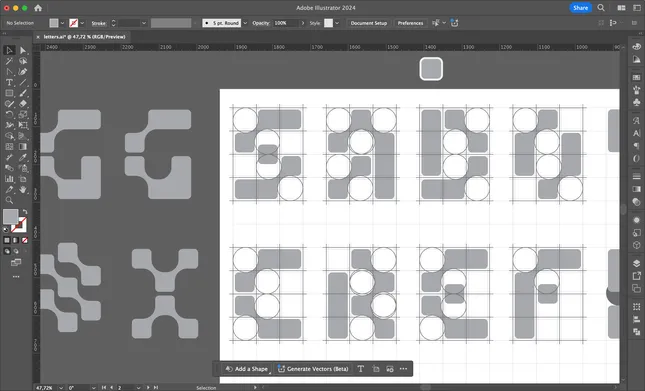Reset to default fill and stroke
This screenshot has width=645, height=391.
click(x=5, y=230)
